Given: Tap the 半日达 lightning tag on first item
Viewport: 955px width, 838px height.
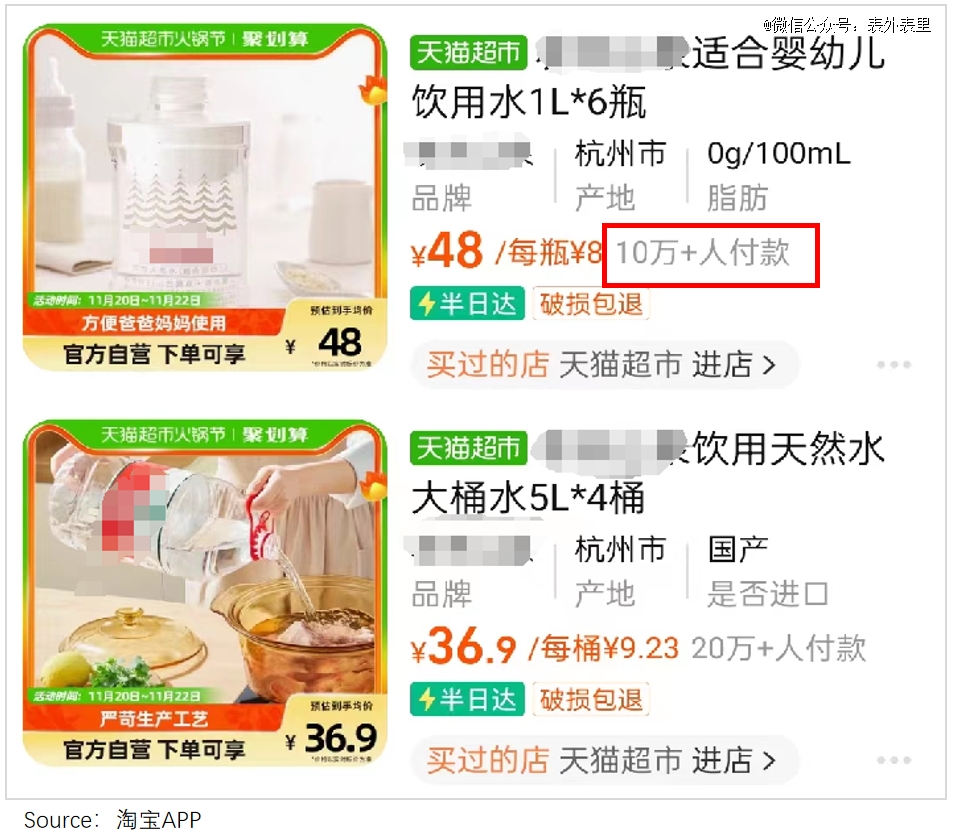Looking at the screenshot, I should point(467,303).
